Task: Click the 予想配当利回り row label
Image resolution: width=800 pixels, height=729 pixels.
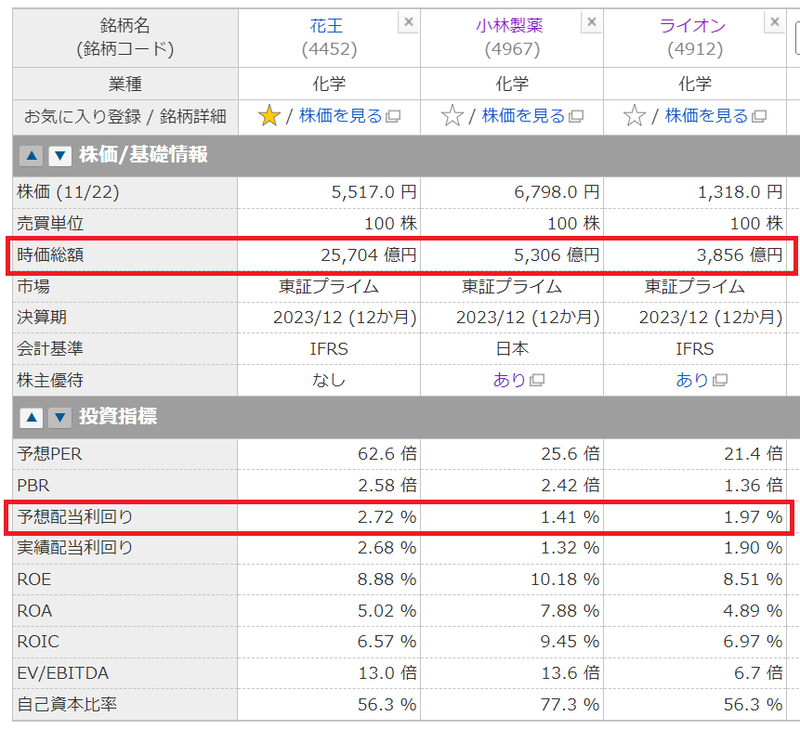Action: point(75,517)
